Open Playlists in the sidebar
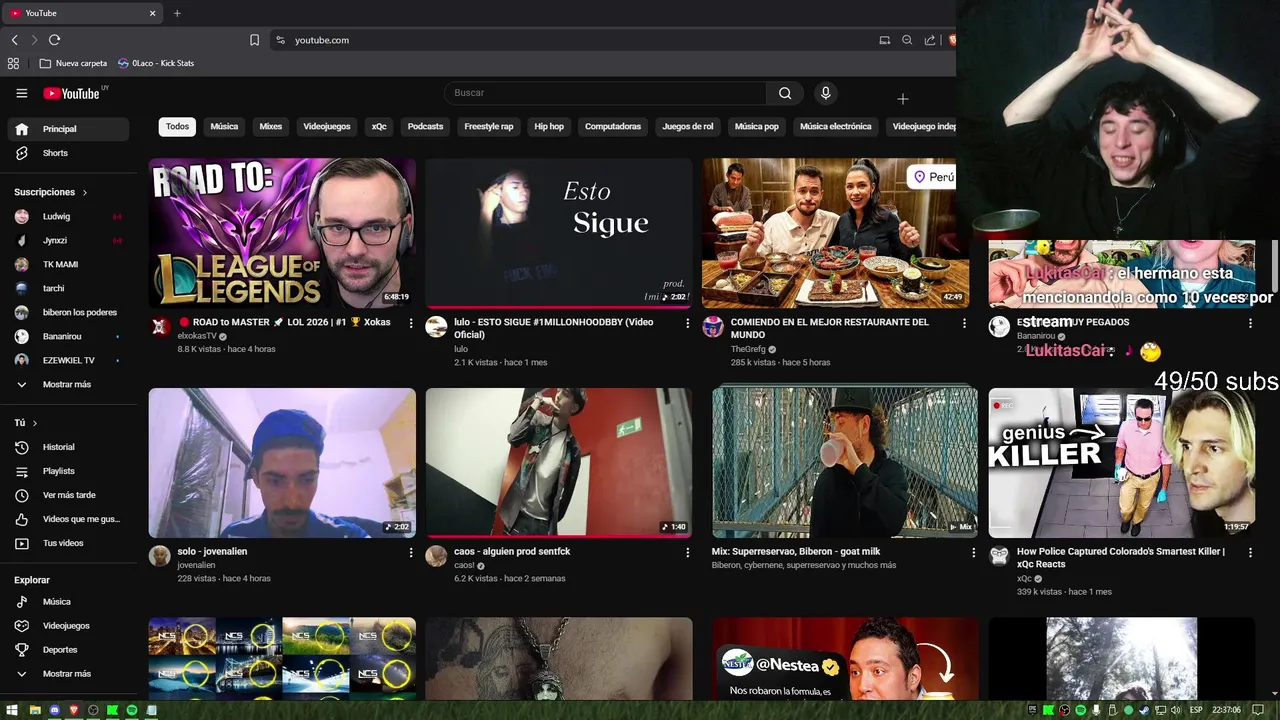This screenshot has height=720, width=1280. tap(68, 471)
